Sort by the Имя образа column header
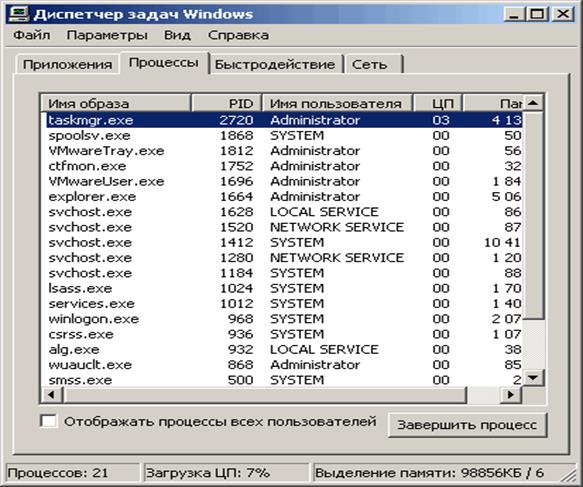The height and width of the screenshot is (487, 583). tap(116, 103)
